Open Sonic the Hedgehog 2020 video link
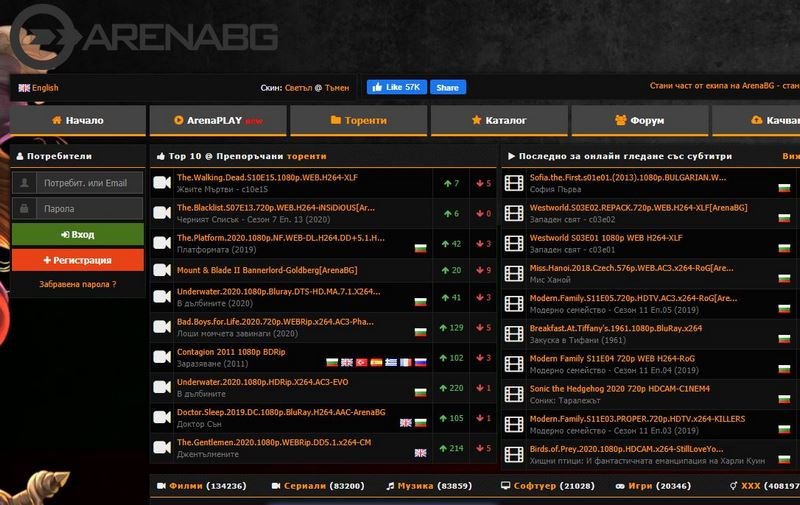This screenshot has width=800, height=505. (619, 389)
